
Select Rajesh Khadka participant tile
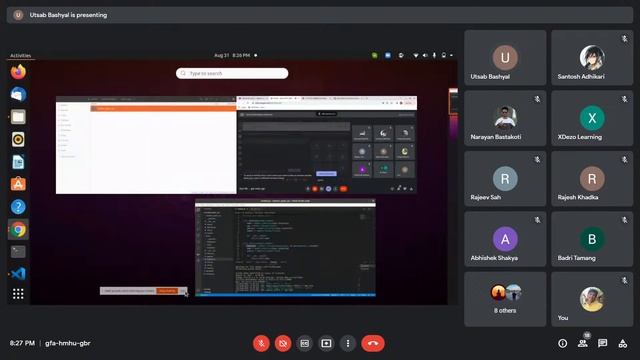pos(592,178)
